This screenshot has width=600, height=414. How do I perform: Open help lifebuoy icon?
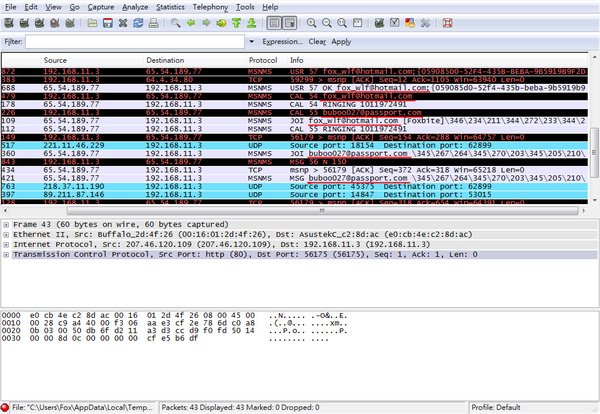447,23
